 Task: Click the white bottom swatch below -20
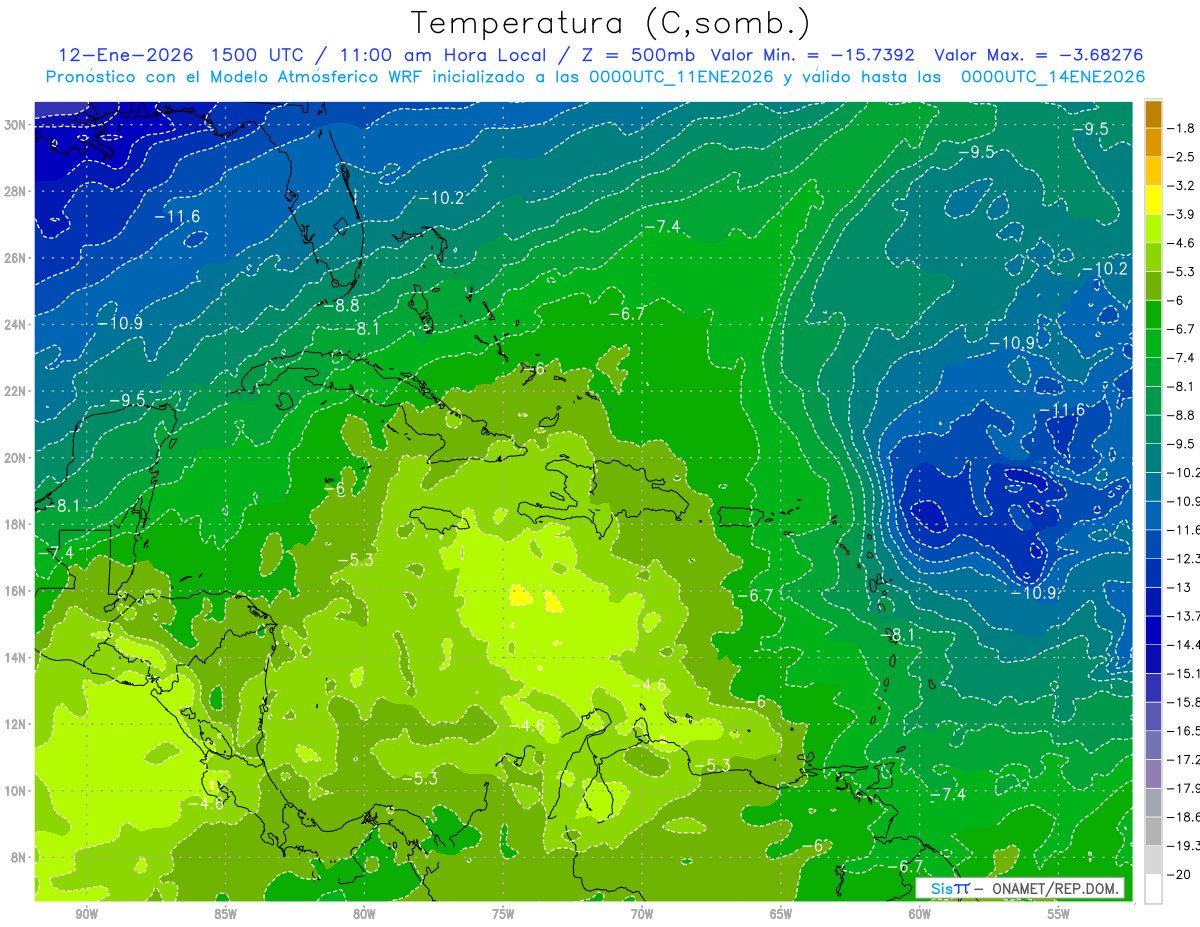coord(1153,889)
